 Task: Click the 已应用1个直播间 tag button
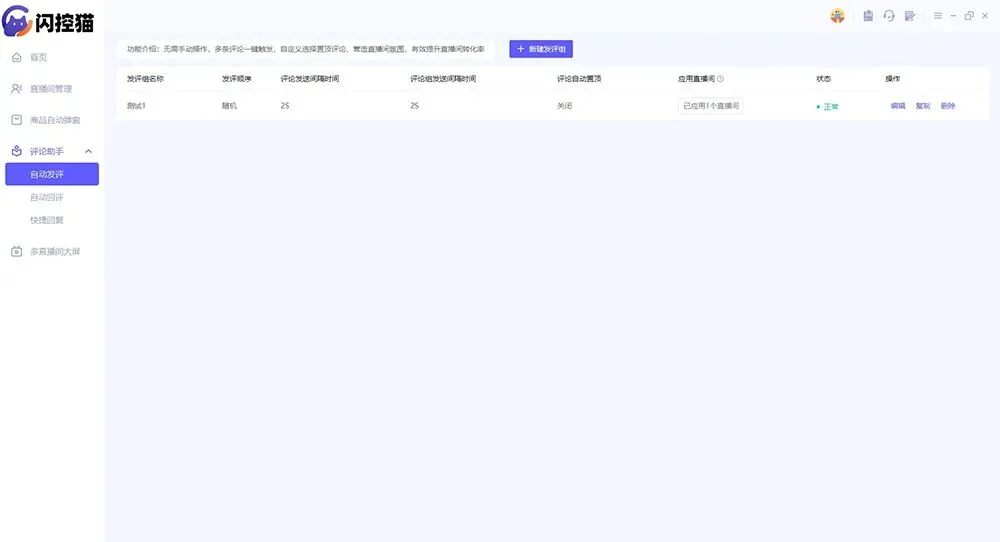tap(710, 106)
